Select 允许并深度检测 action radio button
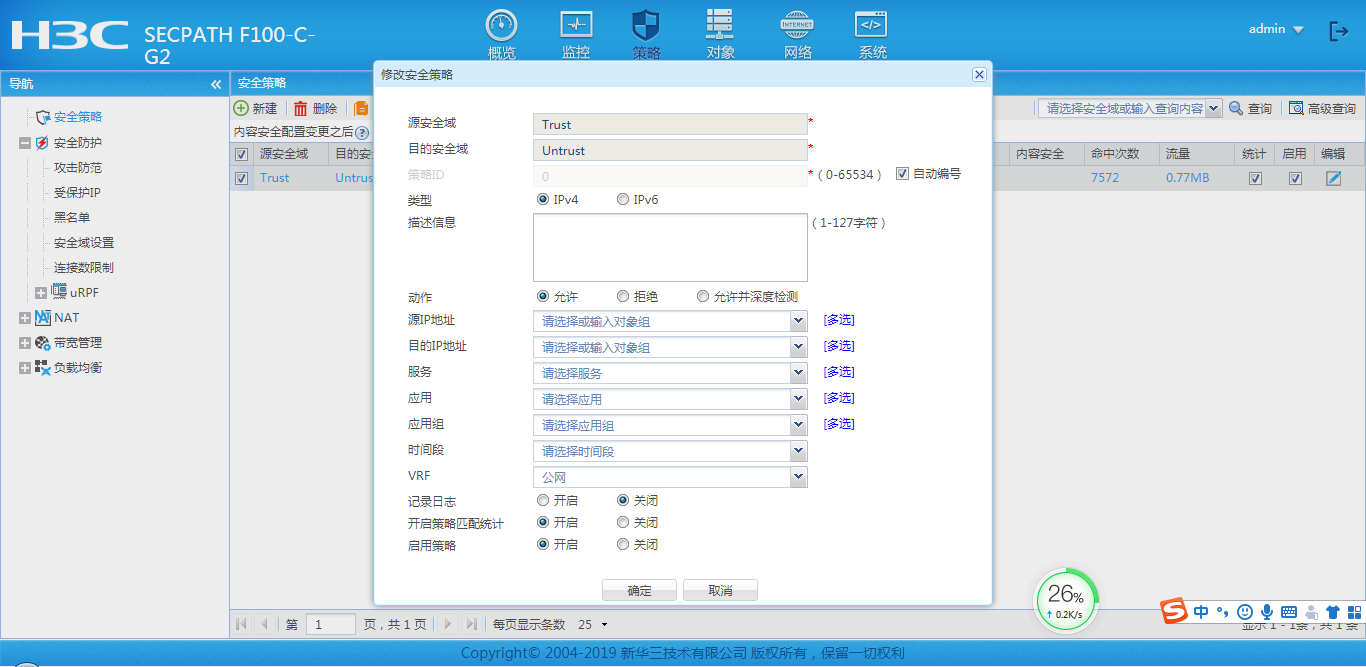This screenshot has width=1366, height=667. 703,296
